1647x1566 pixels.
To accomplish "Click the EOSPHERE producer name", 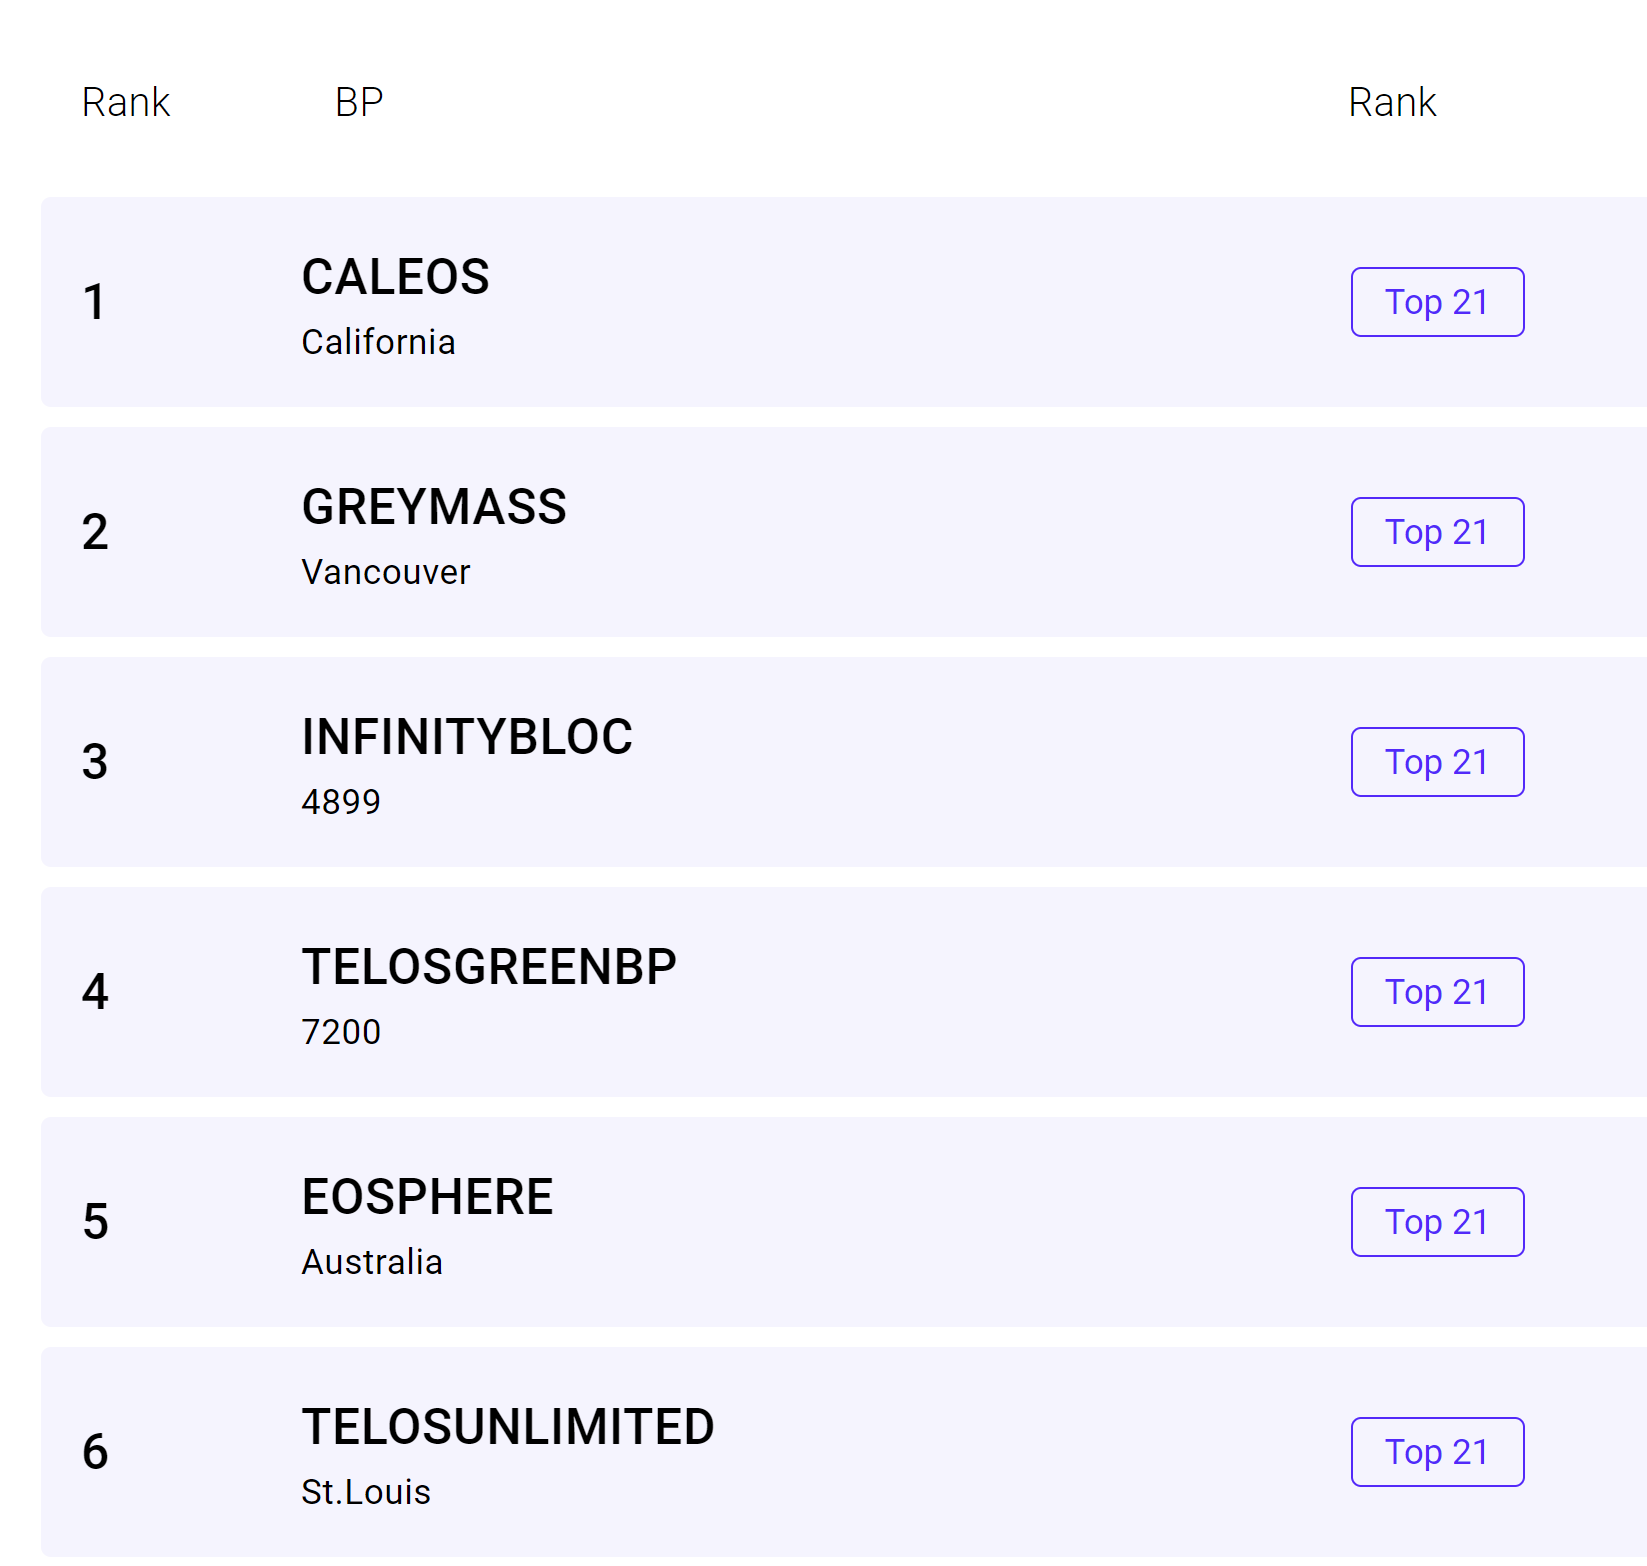I will click(427, 1197).
